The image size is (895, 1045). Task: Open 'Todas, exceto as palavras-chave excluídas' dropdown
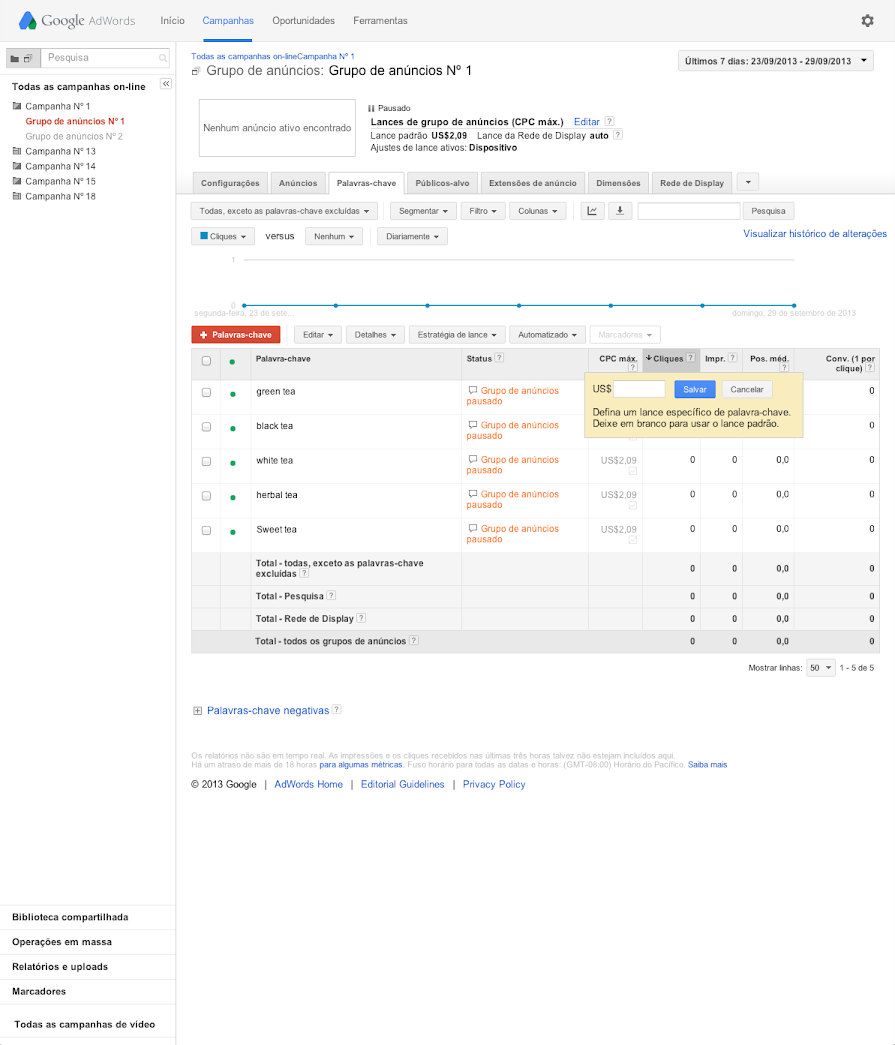click(x=284, y=211)
